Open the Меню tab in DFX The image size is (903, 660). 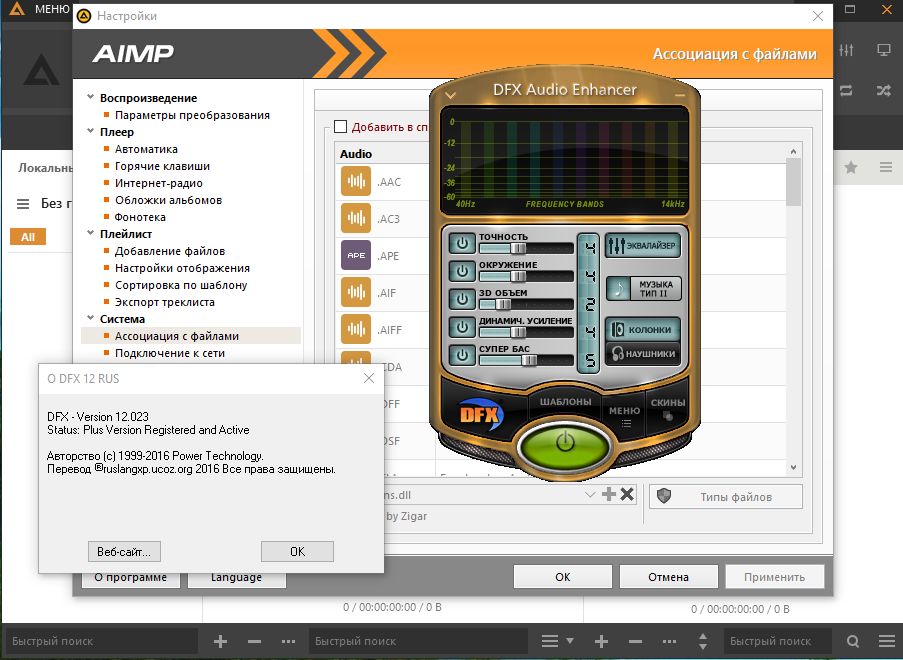point(625,415)
